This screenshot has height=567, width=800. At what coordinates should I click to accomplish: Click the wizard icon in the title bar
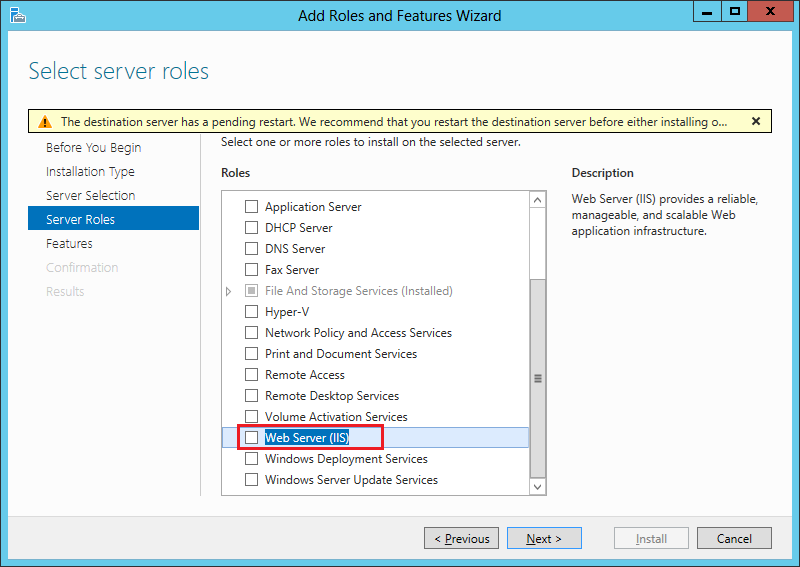[18, 15]
